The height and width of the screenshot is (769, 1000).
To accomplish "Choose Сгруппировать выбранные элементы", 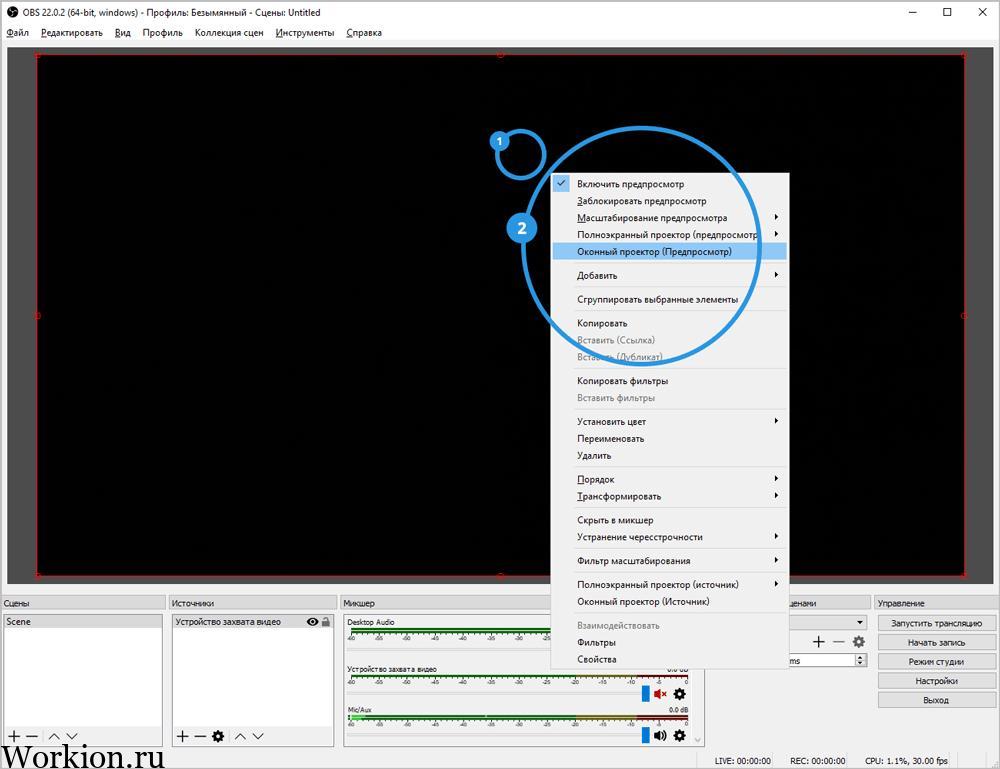I will coord(670,299).
